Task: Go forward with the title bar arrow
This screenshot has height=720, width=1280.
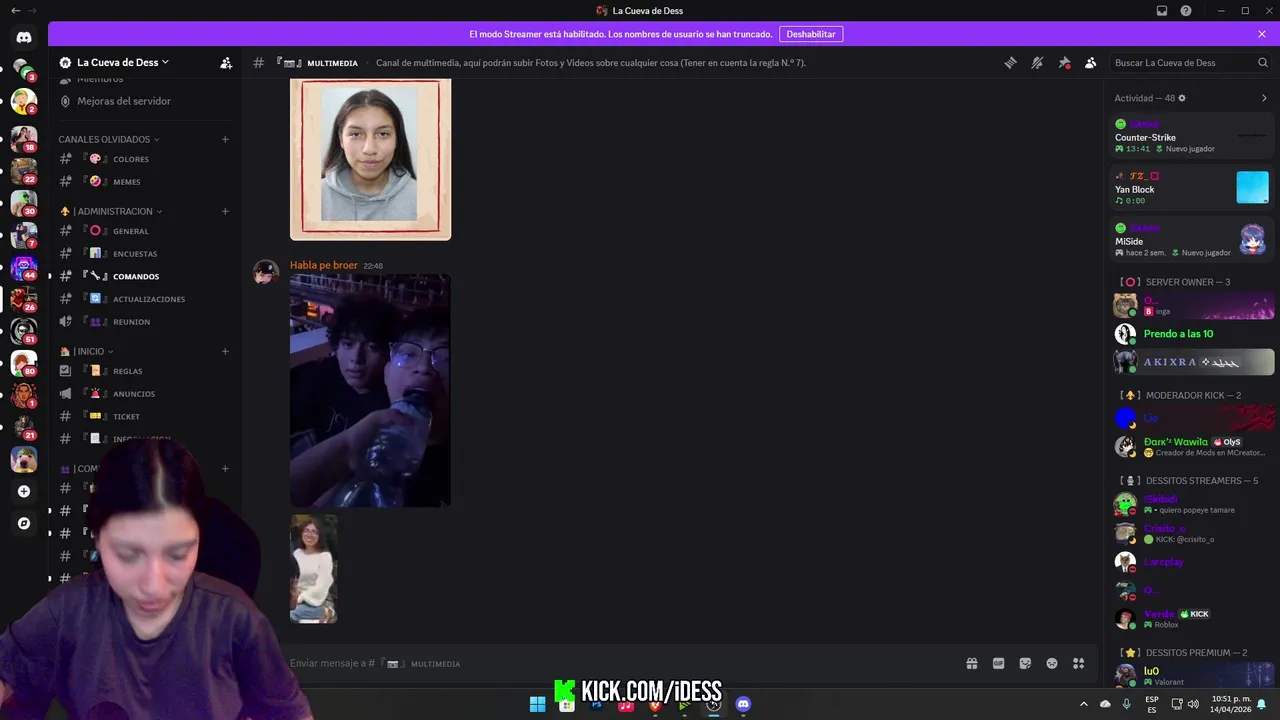Action: (33, 11)
